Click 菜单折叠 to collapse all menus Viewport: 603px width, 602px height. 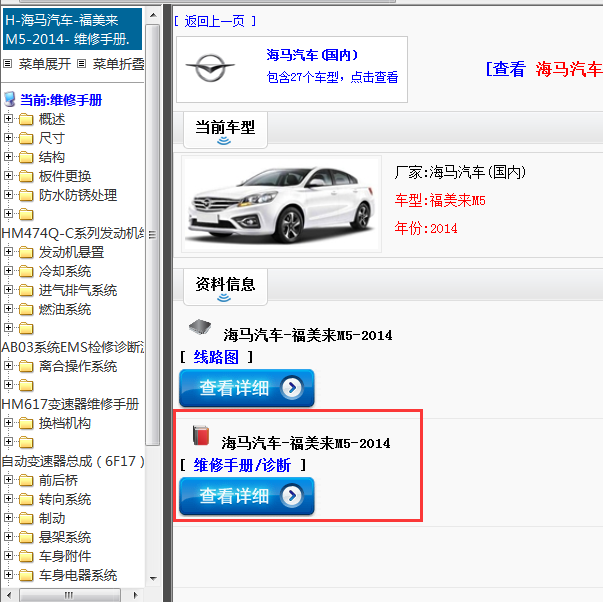click(x=118, y=64)
